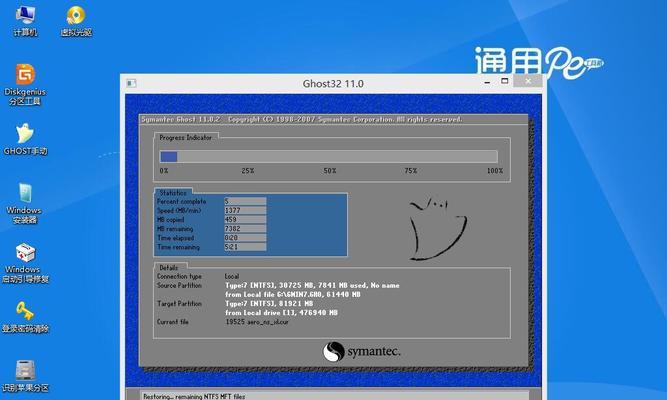Click the 100% progress marker label

tap(495, 171)
